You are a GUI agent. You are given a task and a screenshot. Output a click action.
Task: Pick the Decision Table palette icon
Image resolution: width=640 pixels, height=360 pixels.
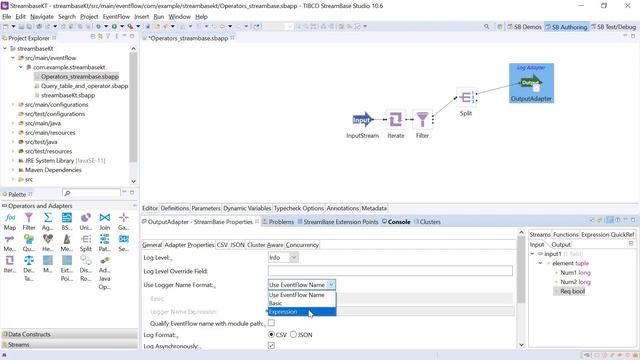tap(29, 268)
